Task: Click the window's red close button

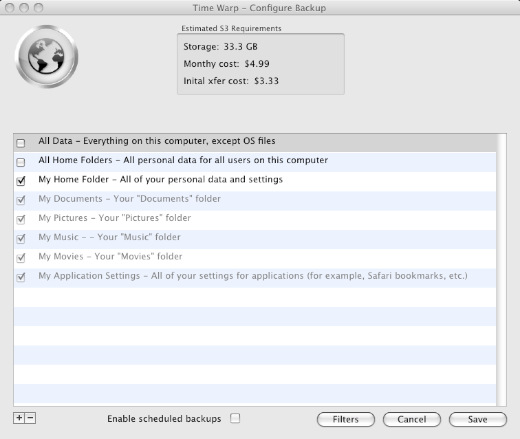Action: 10,8
